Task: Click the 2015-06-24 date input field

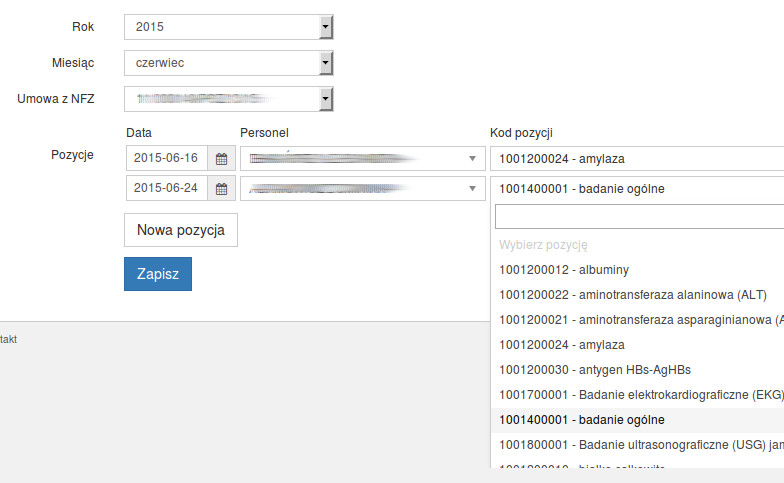Action: pos(166,188)
